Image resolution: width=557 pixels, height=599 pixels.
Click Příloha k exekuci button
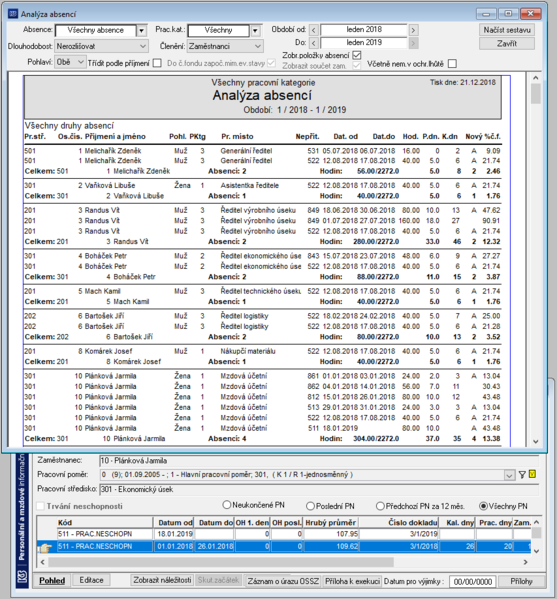pos(352,581)
